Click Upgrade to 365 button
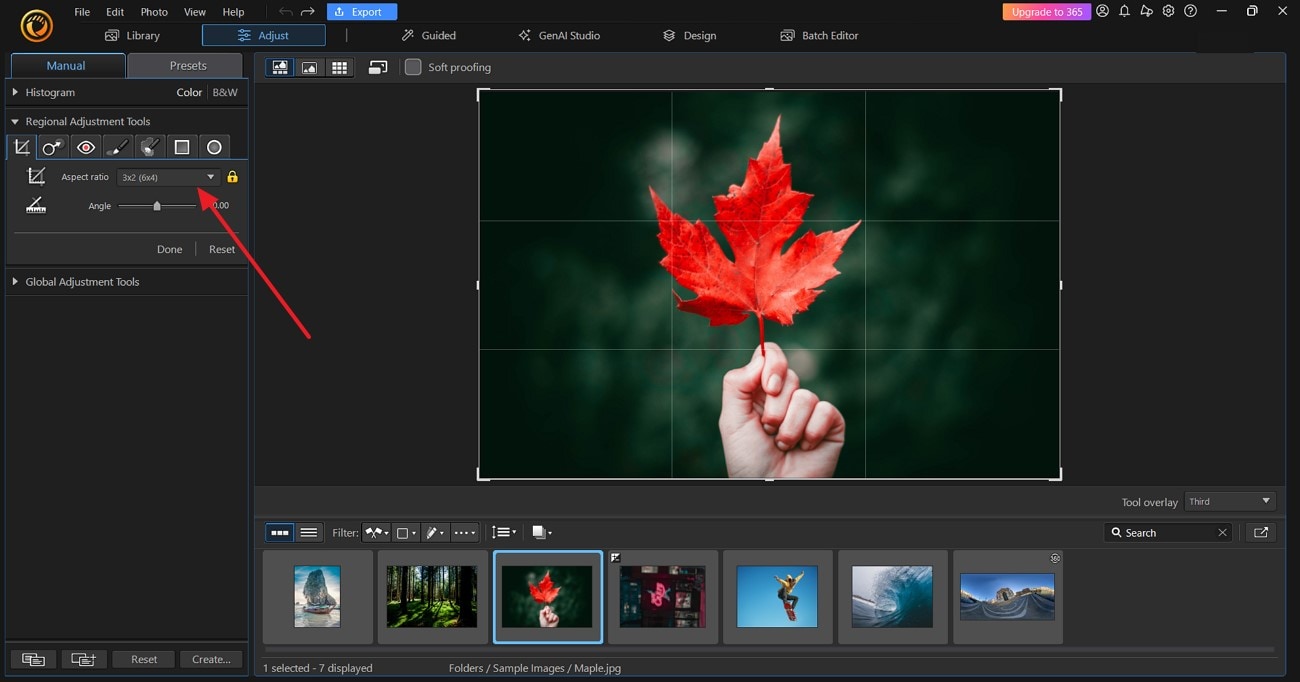The height and width of the screenshot is (682, 1300). (1046, 12)
